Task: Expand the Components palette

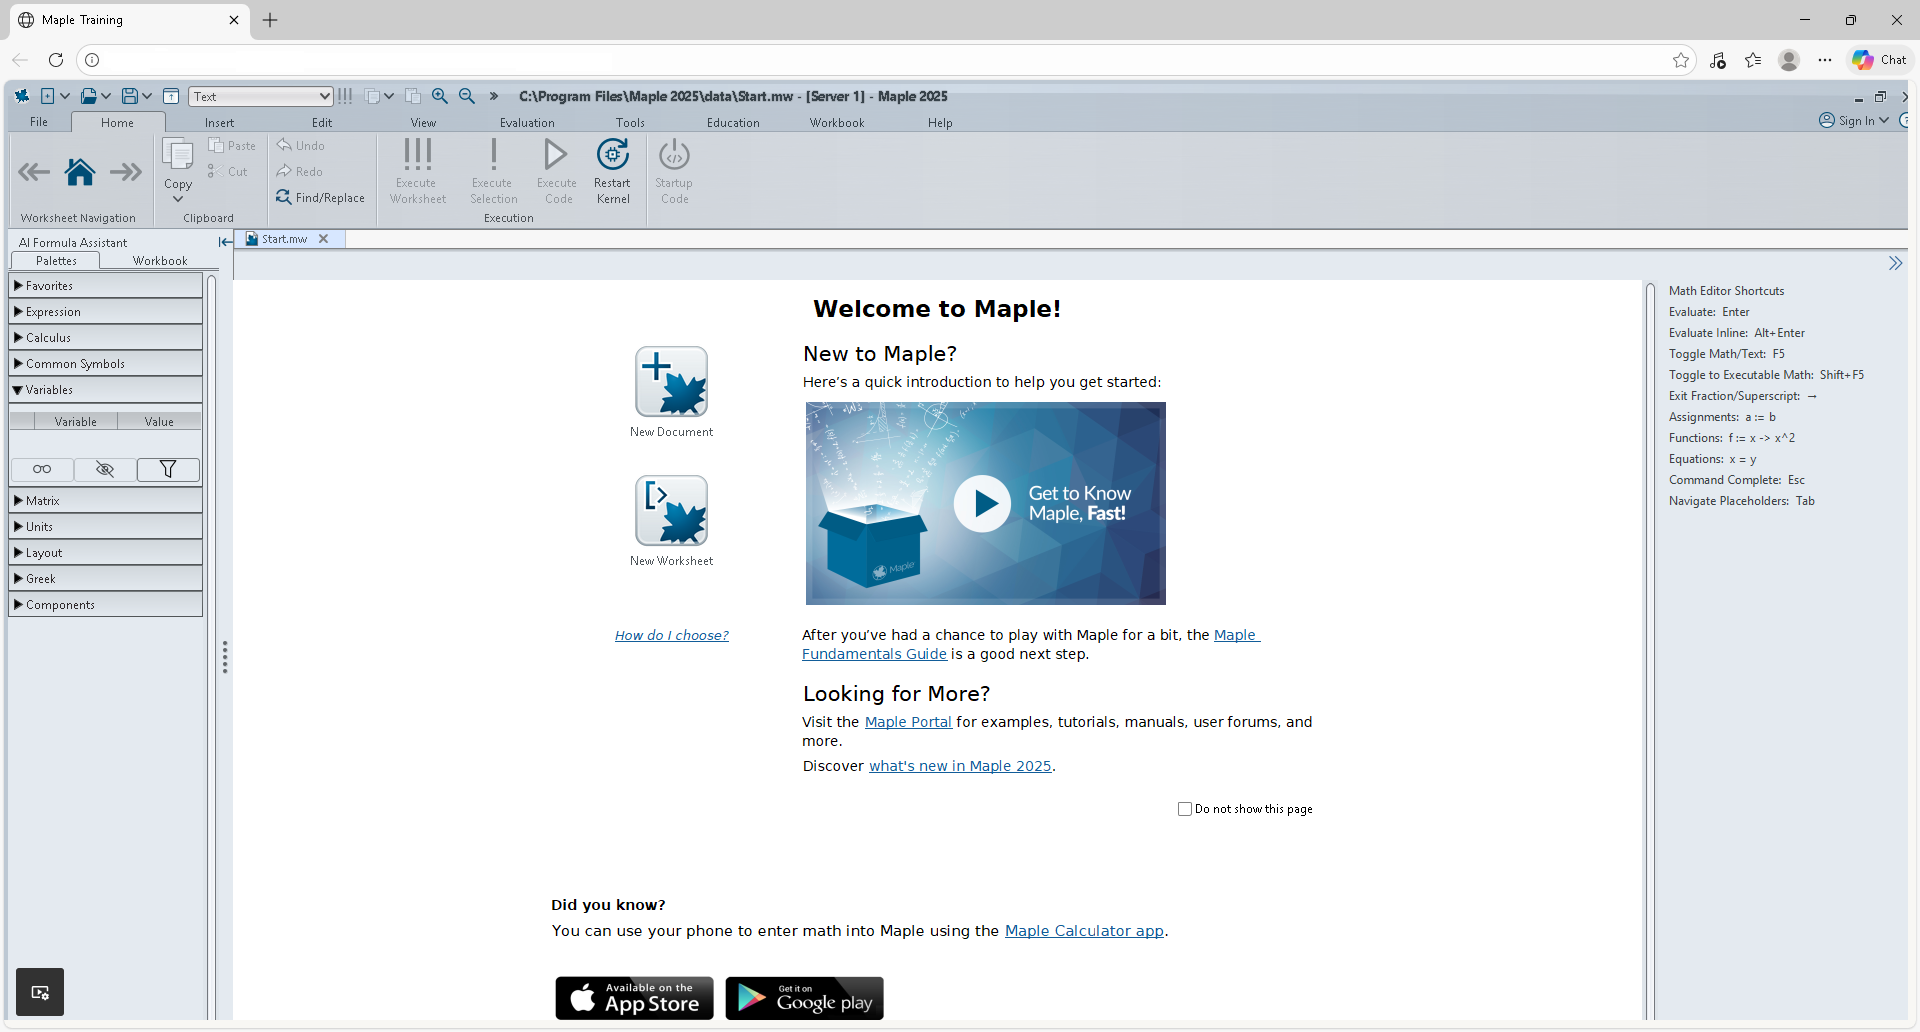Action: [x=105, y=605]
